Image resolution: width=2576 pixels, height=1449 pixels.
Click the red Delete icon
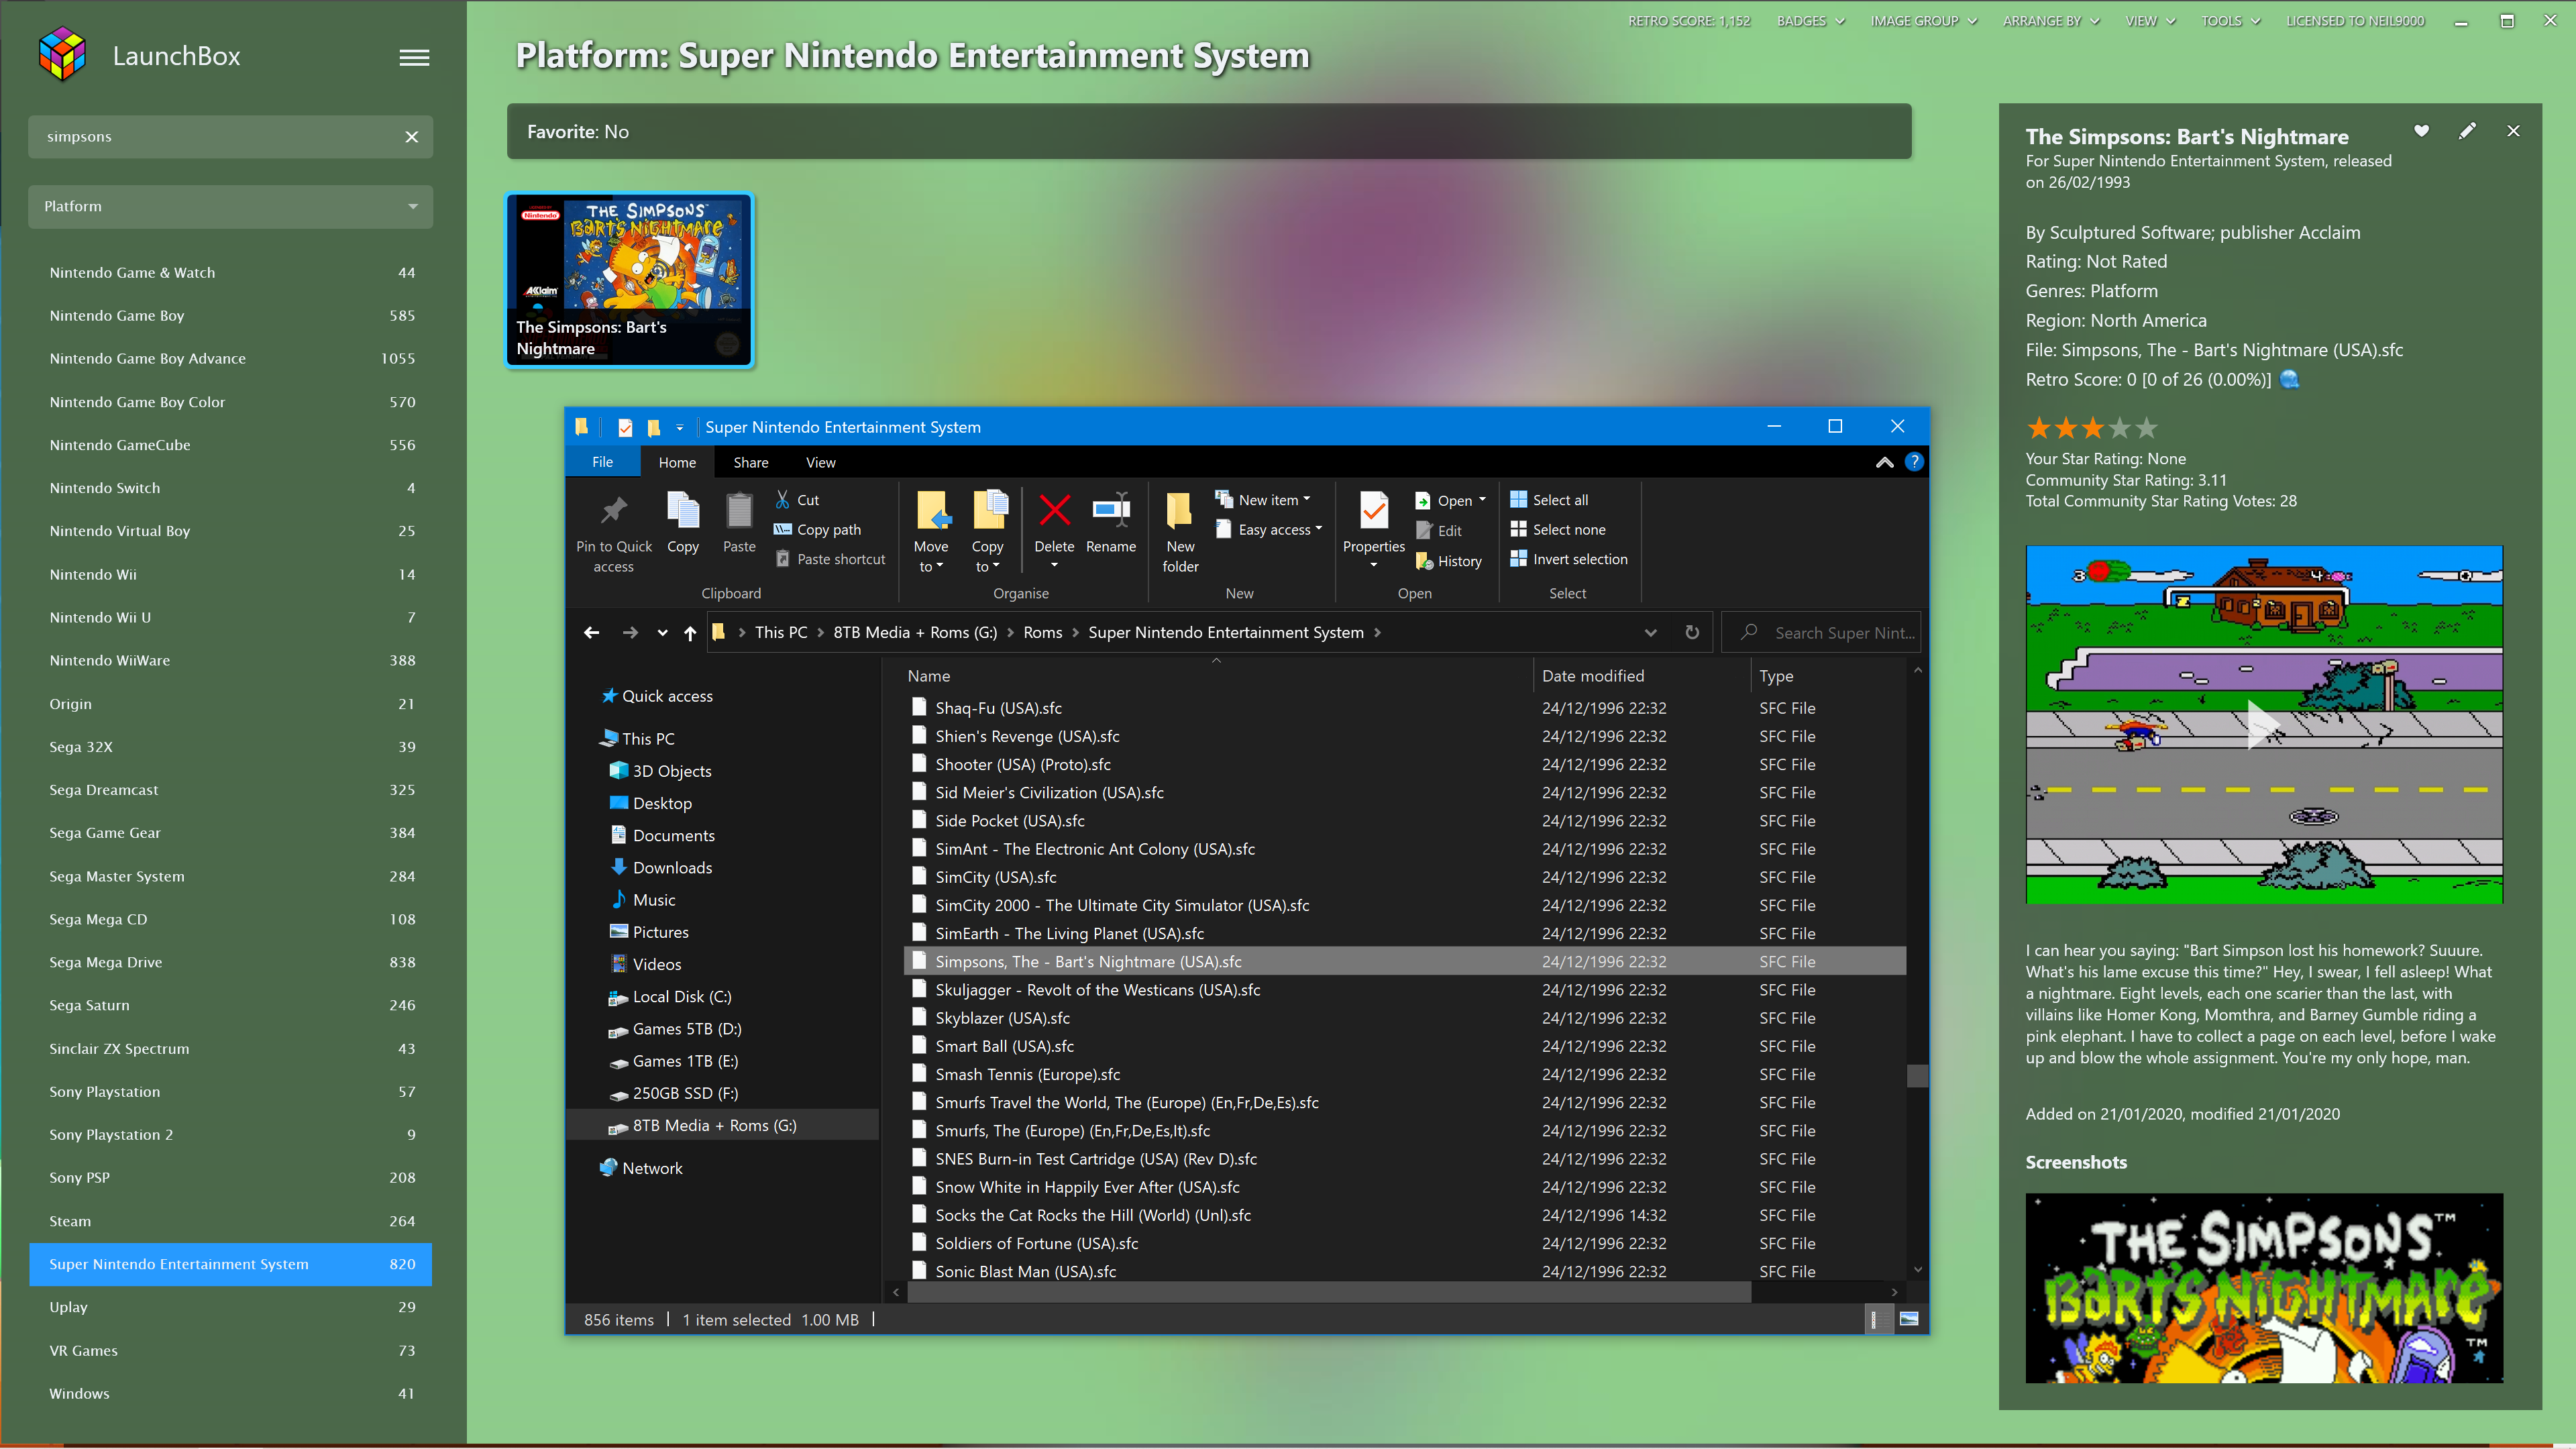coord(1054,510)
